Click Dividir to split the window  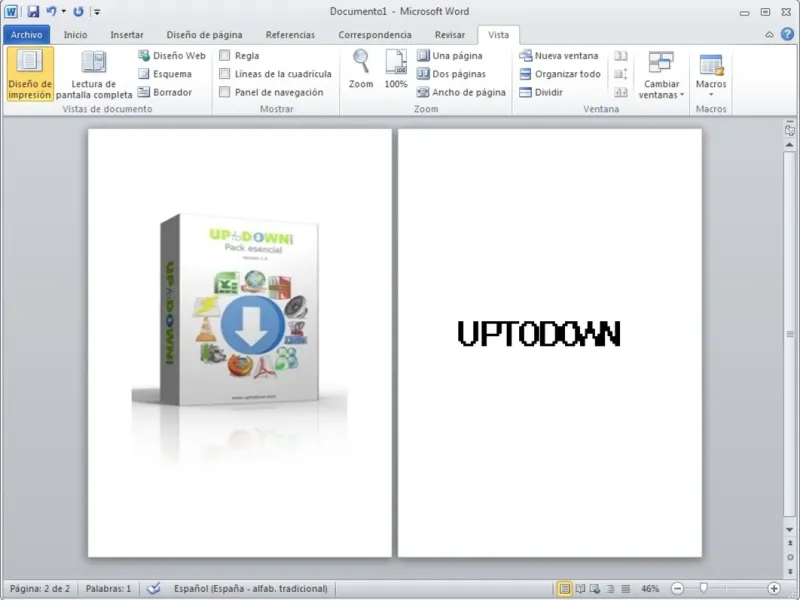tap(541, 92)
